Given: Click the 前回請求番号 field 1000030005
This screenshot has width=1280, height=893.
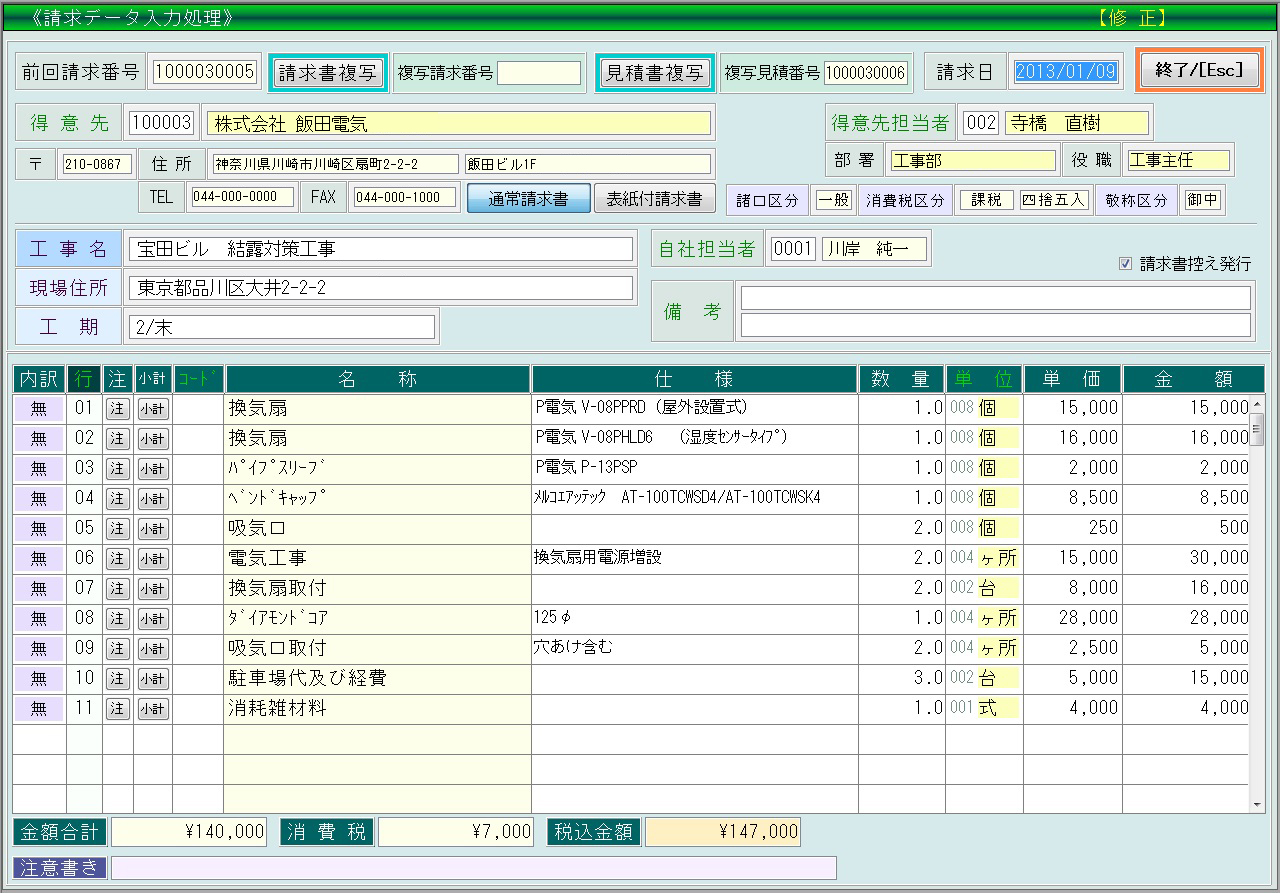Looking at the screenshot, I should pyautogui.click(x=205, y=72).
